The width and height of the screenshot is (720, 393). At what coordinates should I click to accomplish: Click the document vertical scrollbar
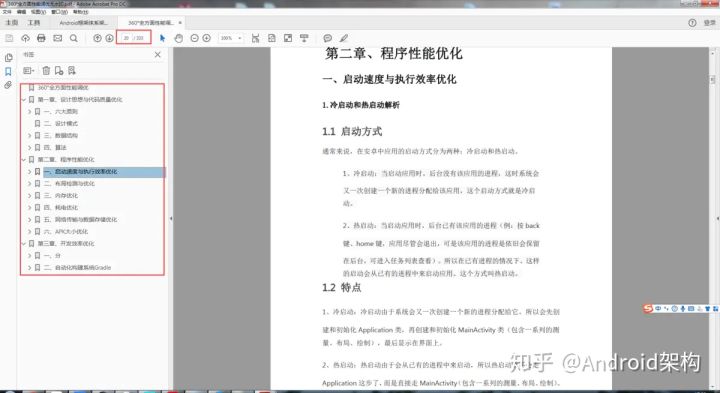click(713, 219)
